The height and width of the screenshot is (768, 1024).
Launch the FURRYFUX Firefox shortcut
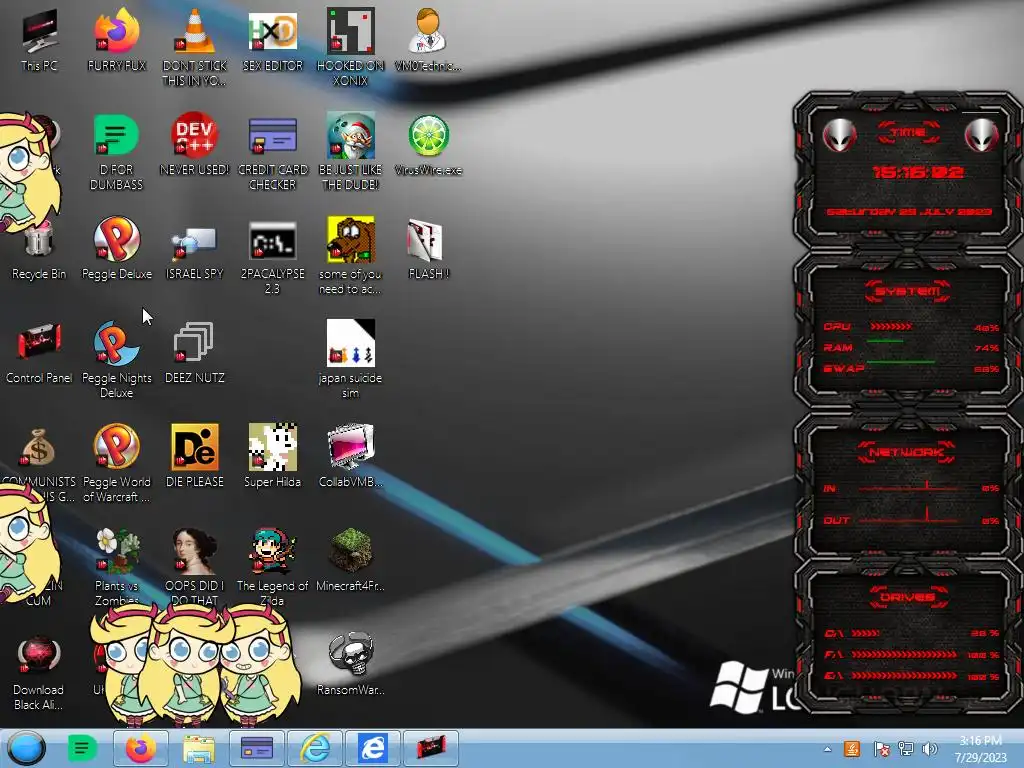coord(116,40)
